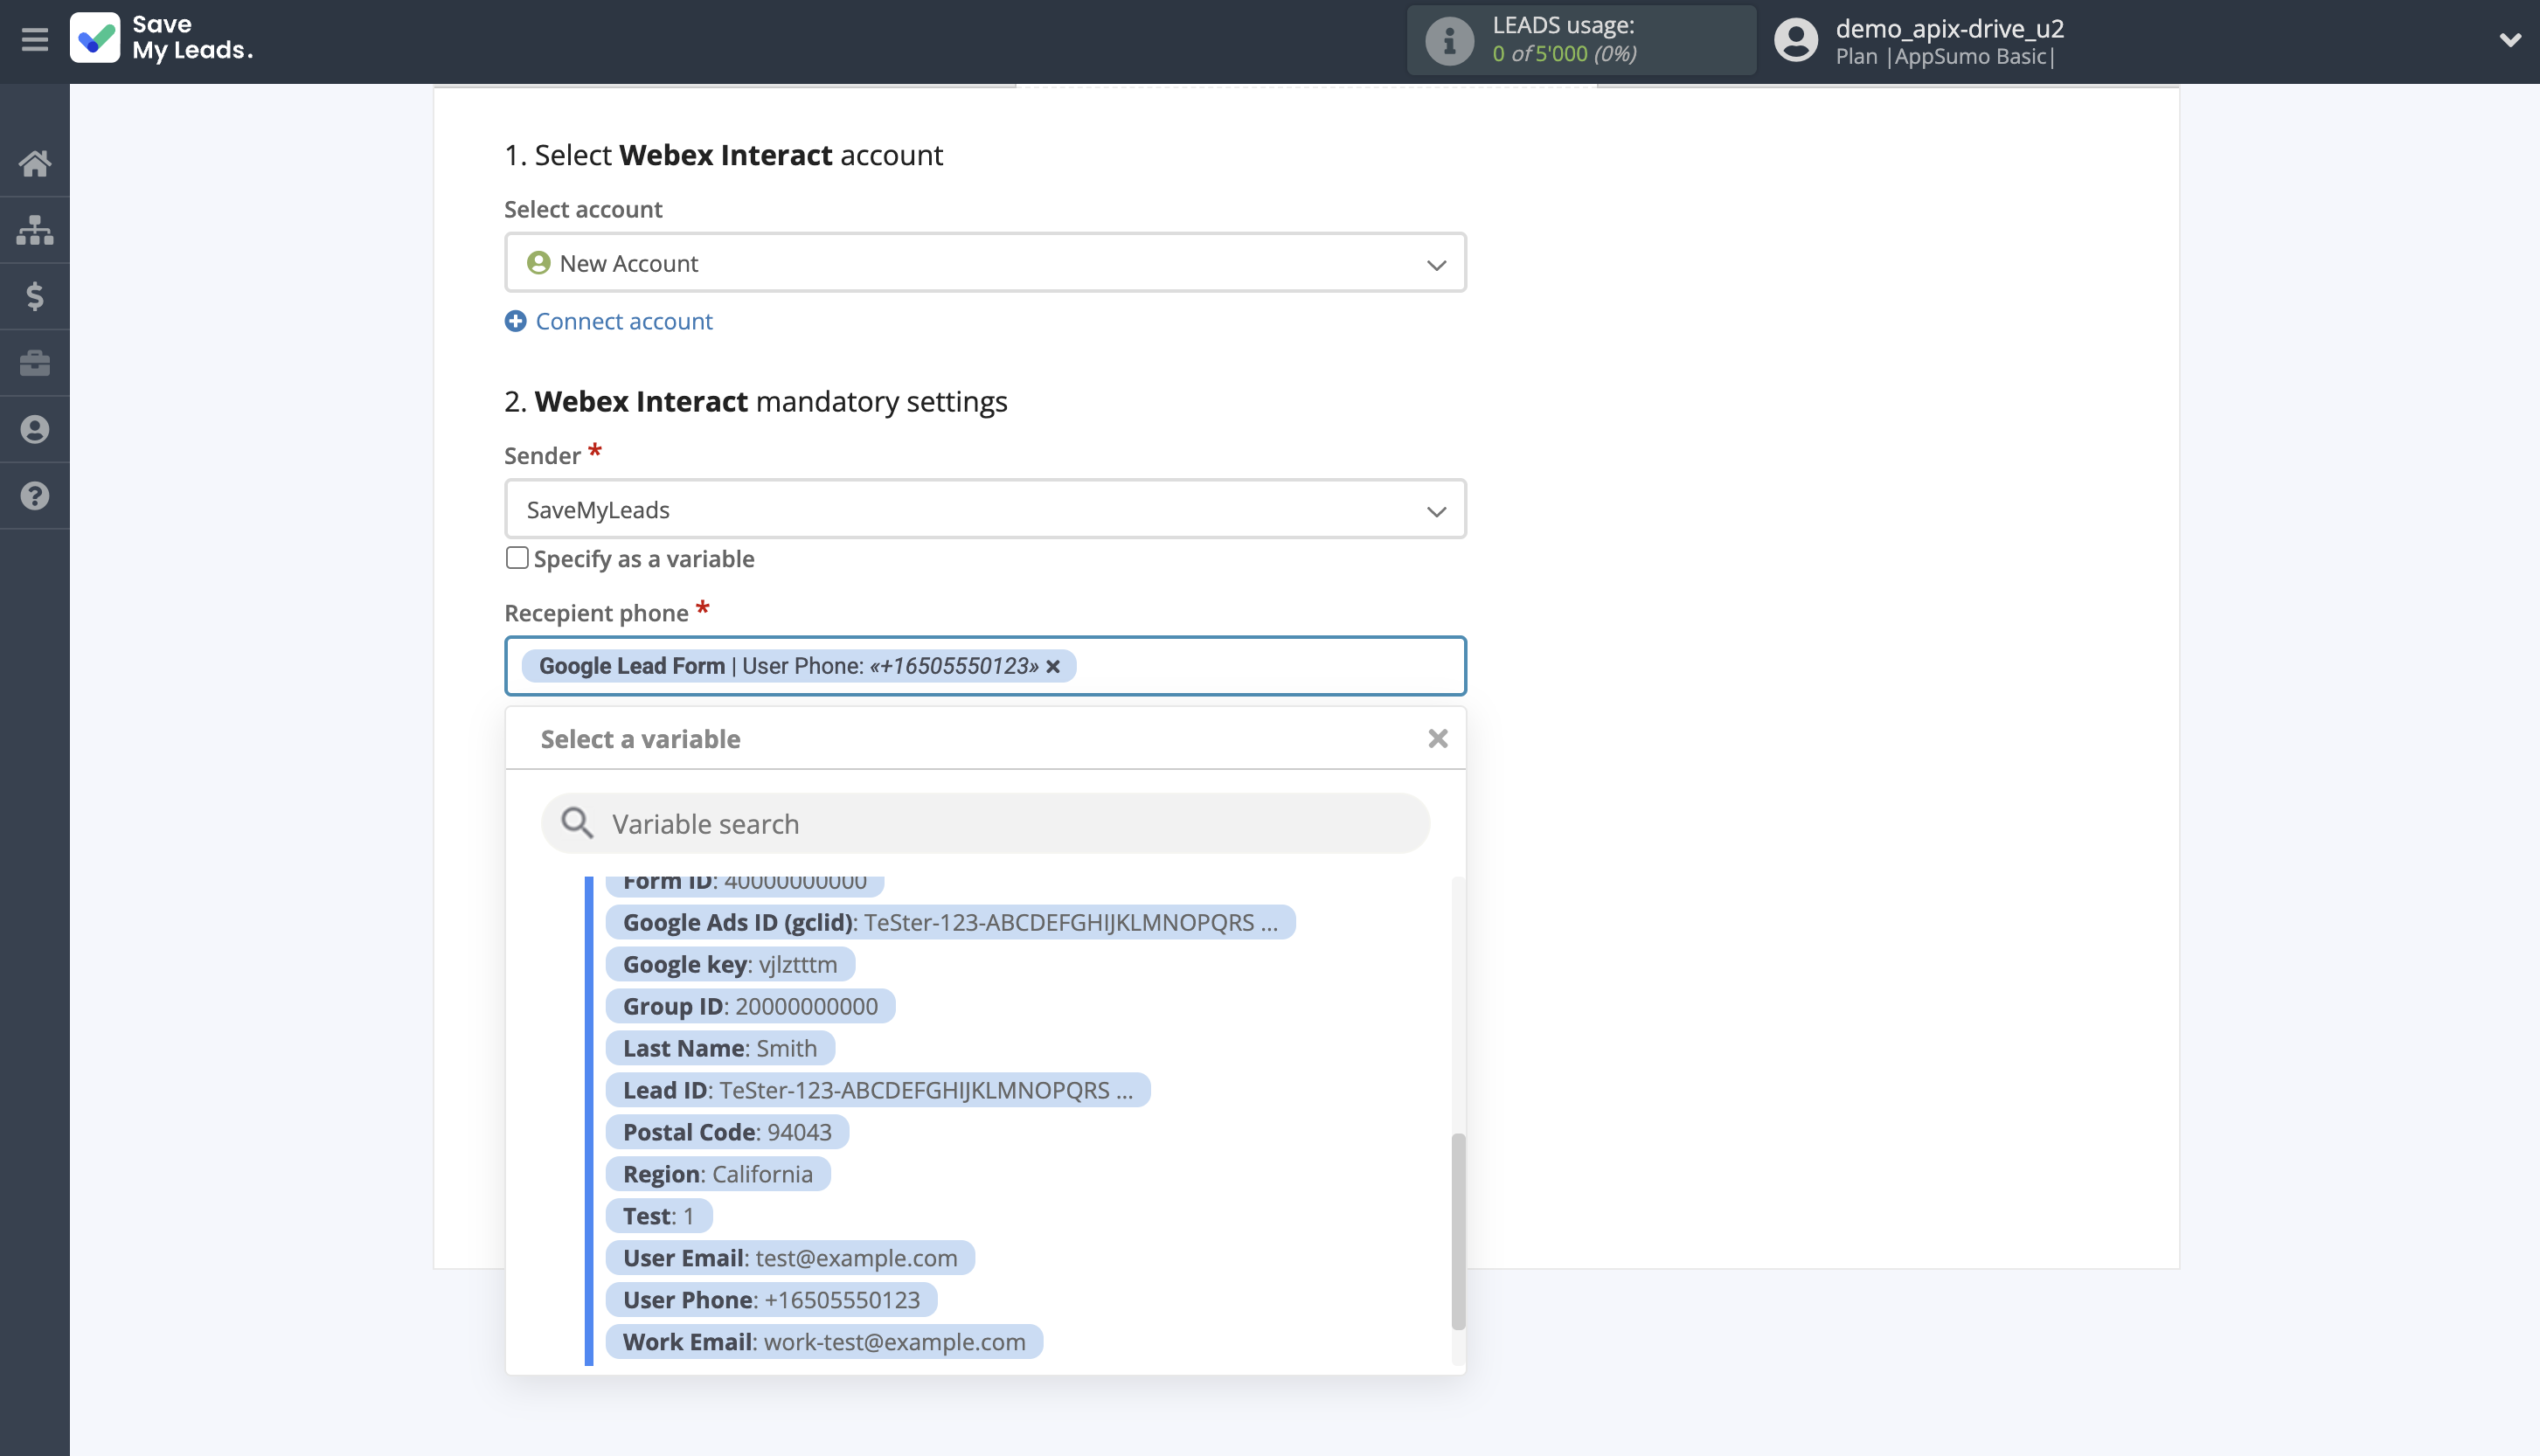Click the account avatar icon

tap(1795, 41)
